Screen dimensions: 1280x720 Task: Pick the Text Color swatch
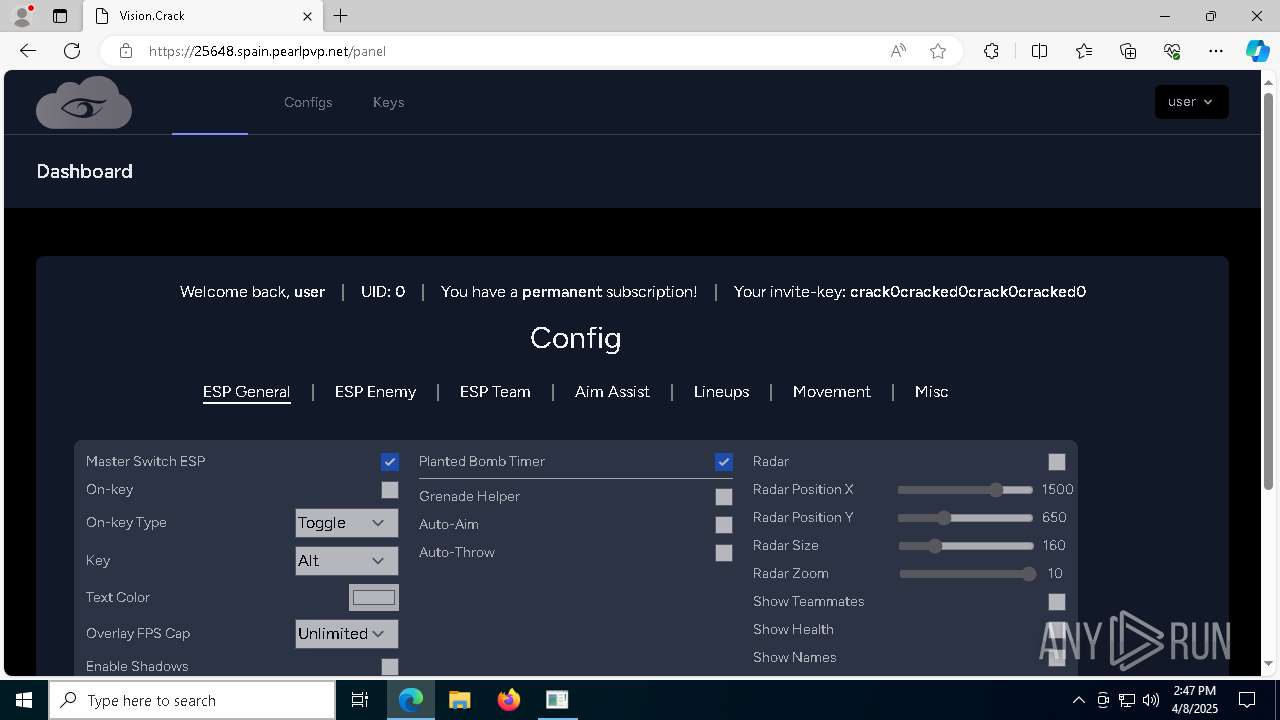click(374, 598)
